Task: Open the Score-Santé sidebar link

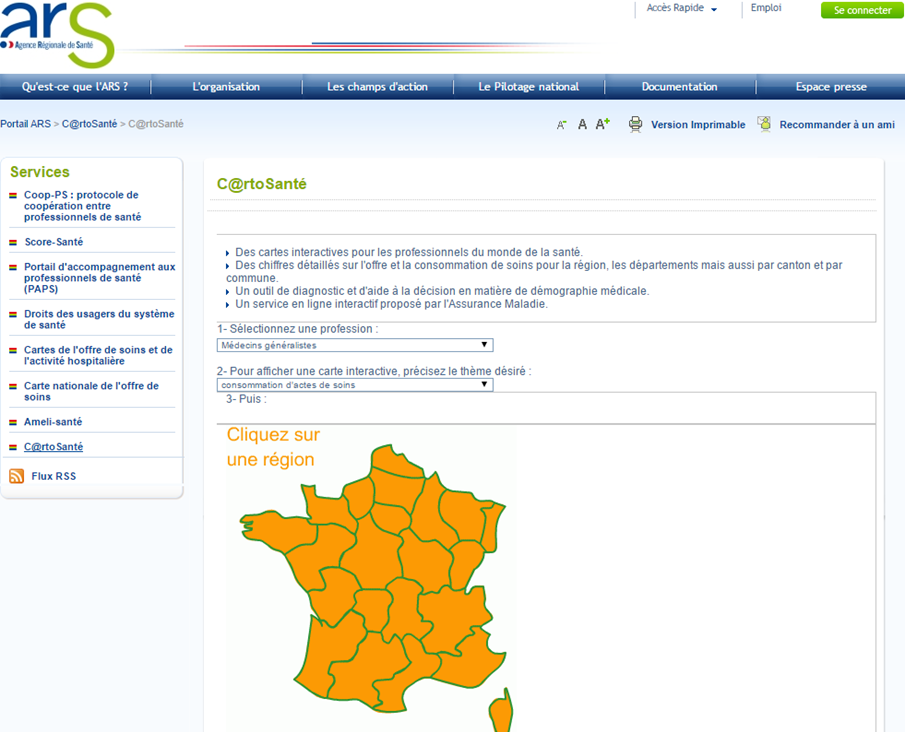Action: pos(54,242)
